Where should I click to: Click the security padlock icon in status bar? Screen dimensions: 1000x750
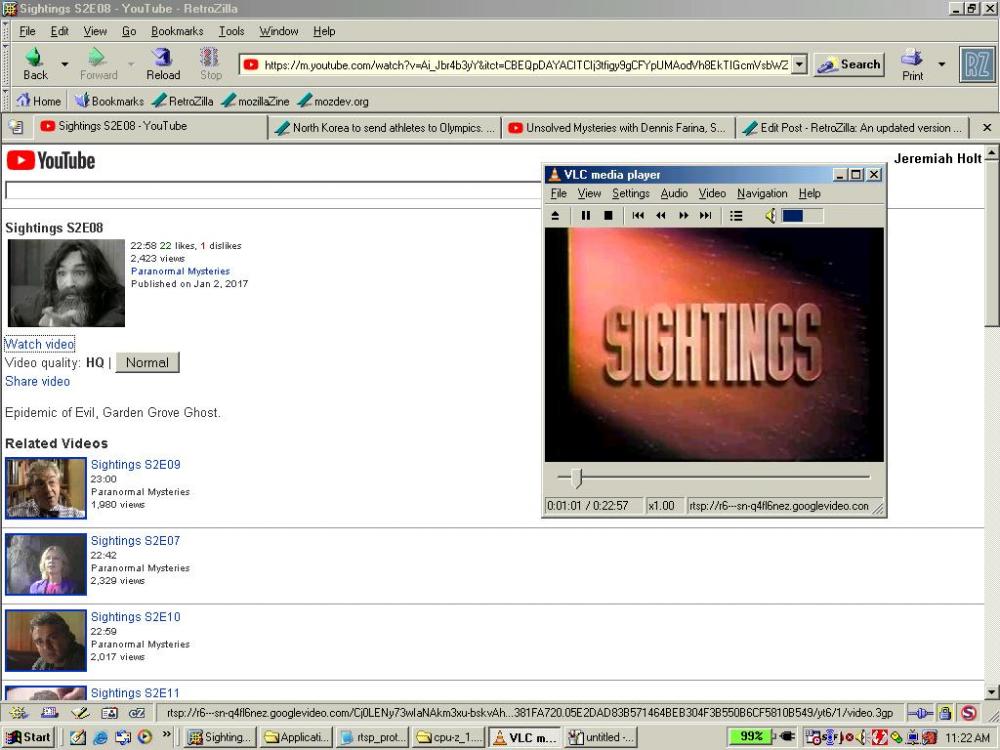pyautogui.click(x=945, y=712)
